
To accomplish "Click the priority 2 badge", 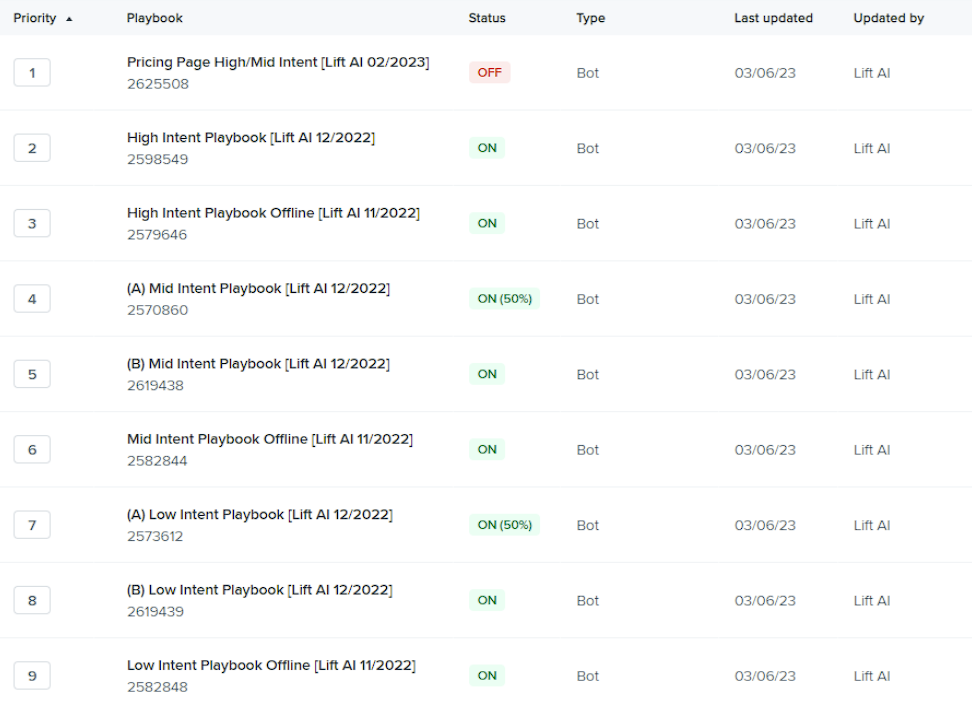I will point(31,147).
